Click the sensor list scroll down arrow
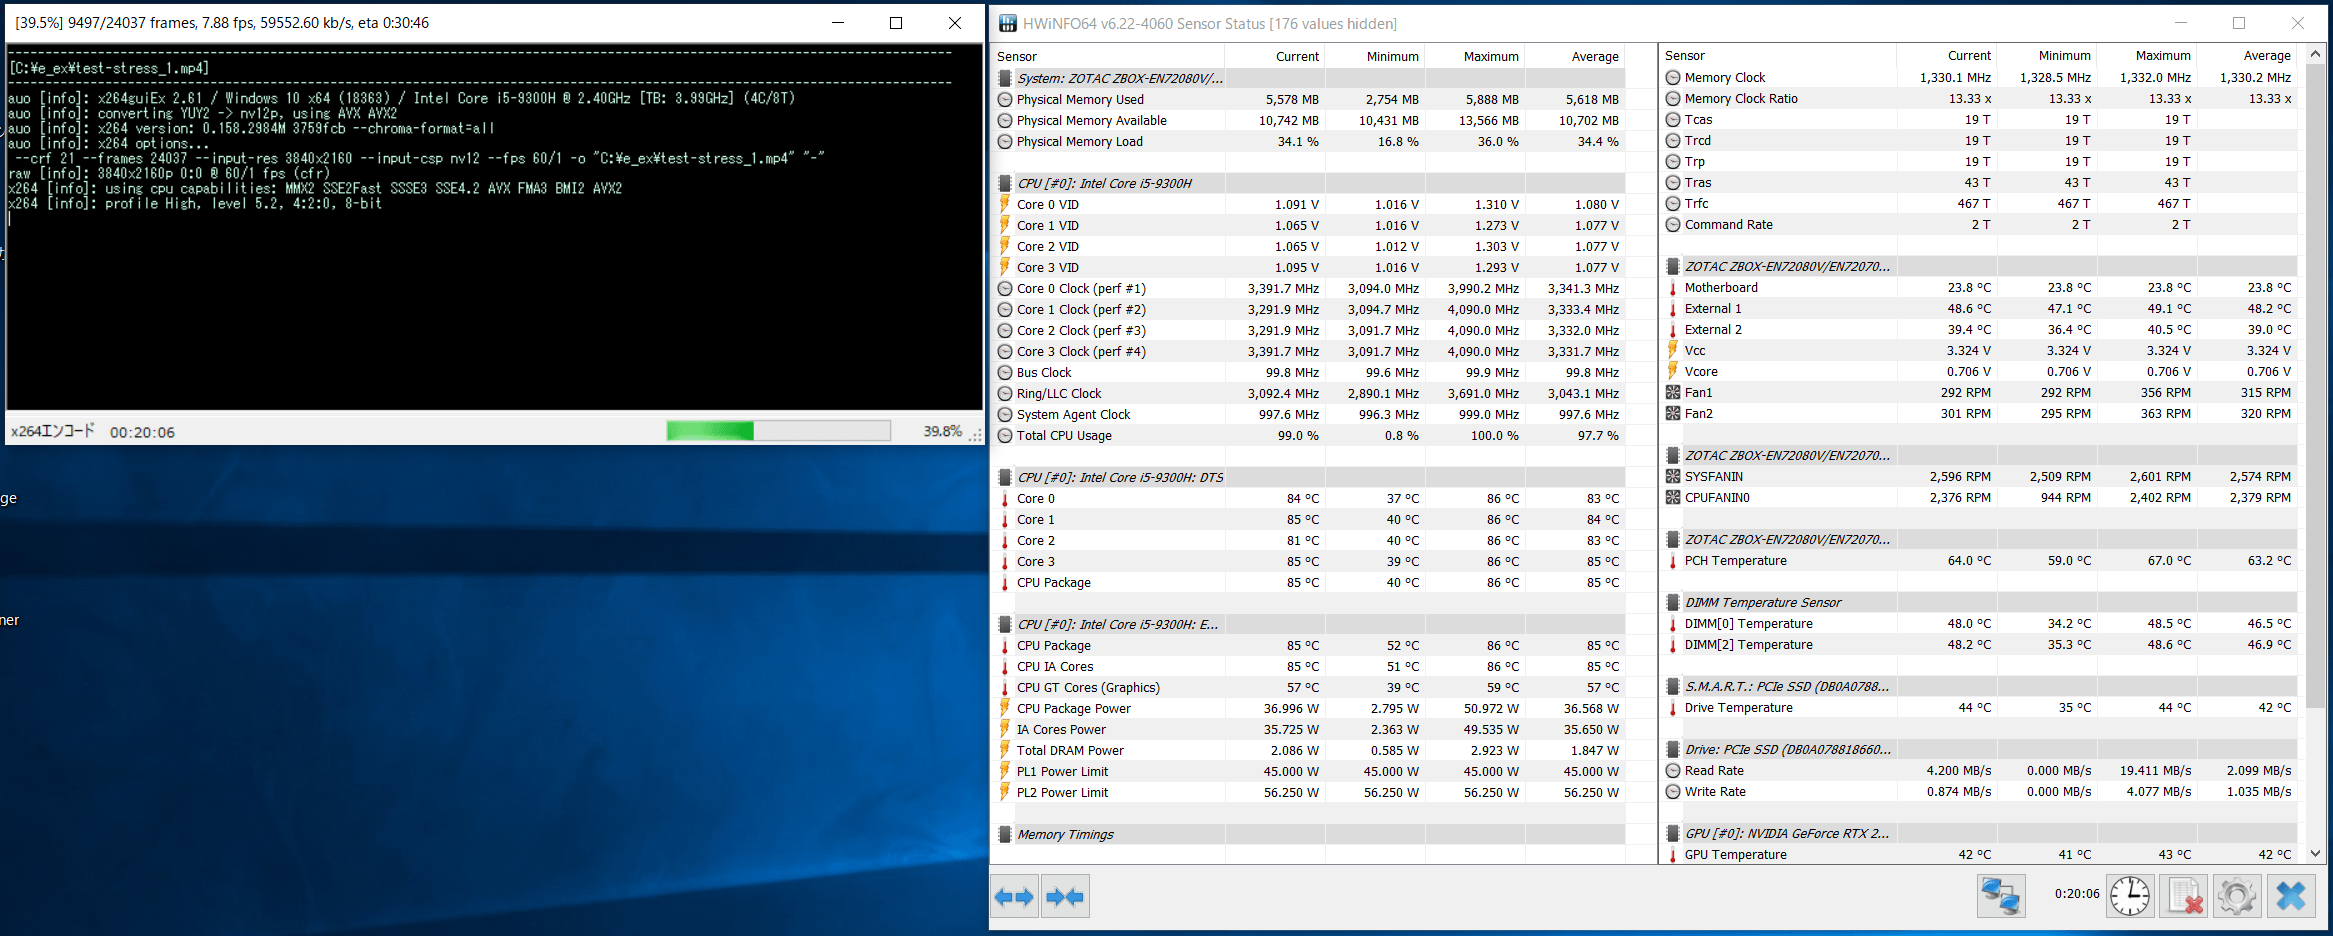 click(x=2315, y=854)
